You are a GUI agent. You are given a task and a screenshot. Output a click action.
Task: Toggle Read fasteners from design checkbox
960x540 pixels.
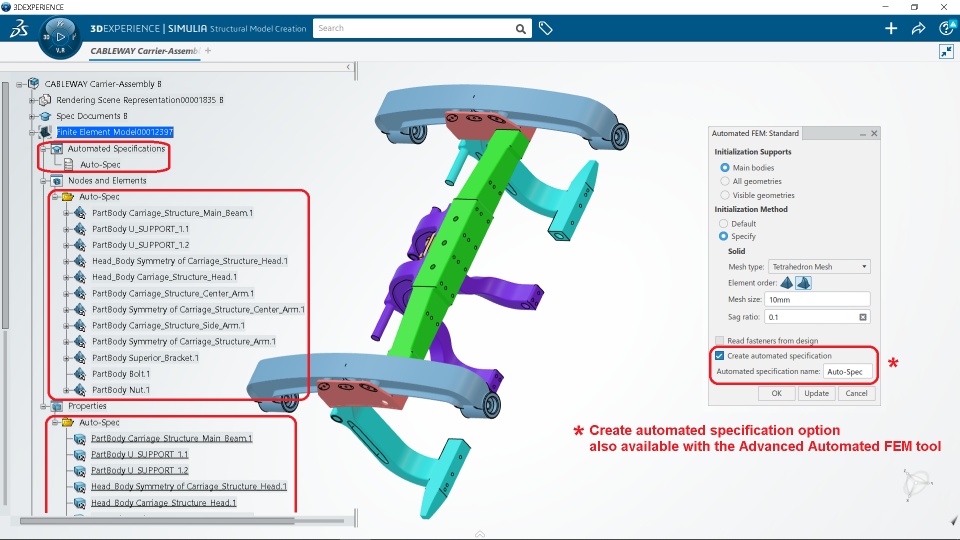(x=719, y=341)
